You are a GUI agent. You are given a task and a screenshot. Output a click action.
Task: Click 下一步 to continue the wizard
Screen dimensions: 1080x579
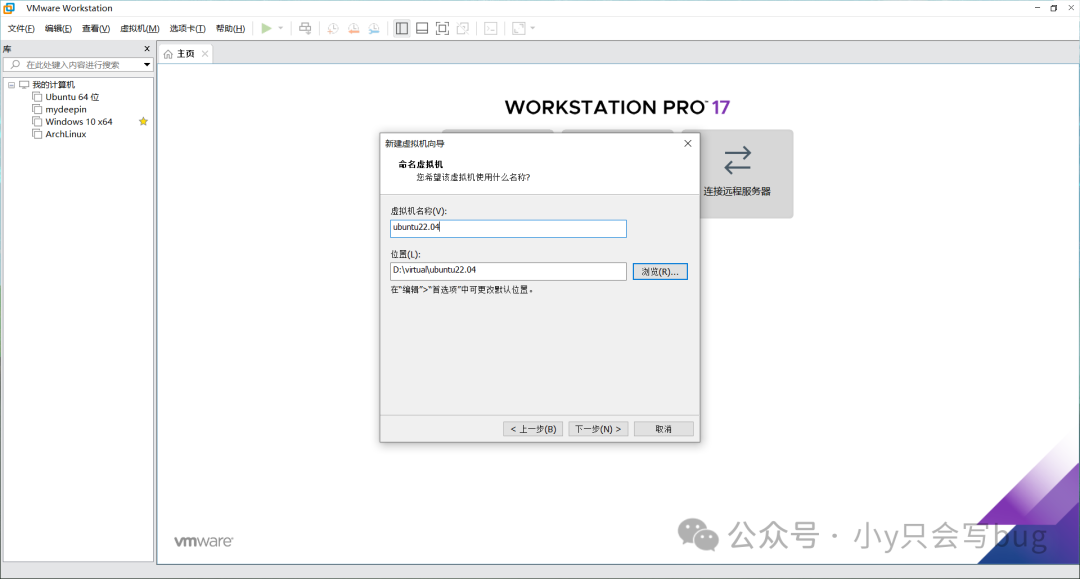tap(597, 428)
